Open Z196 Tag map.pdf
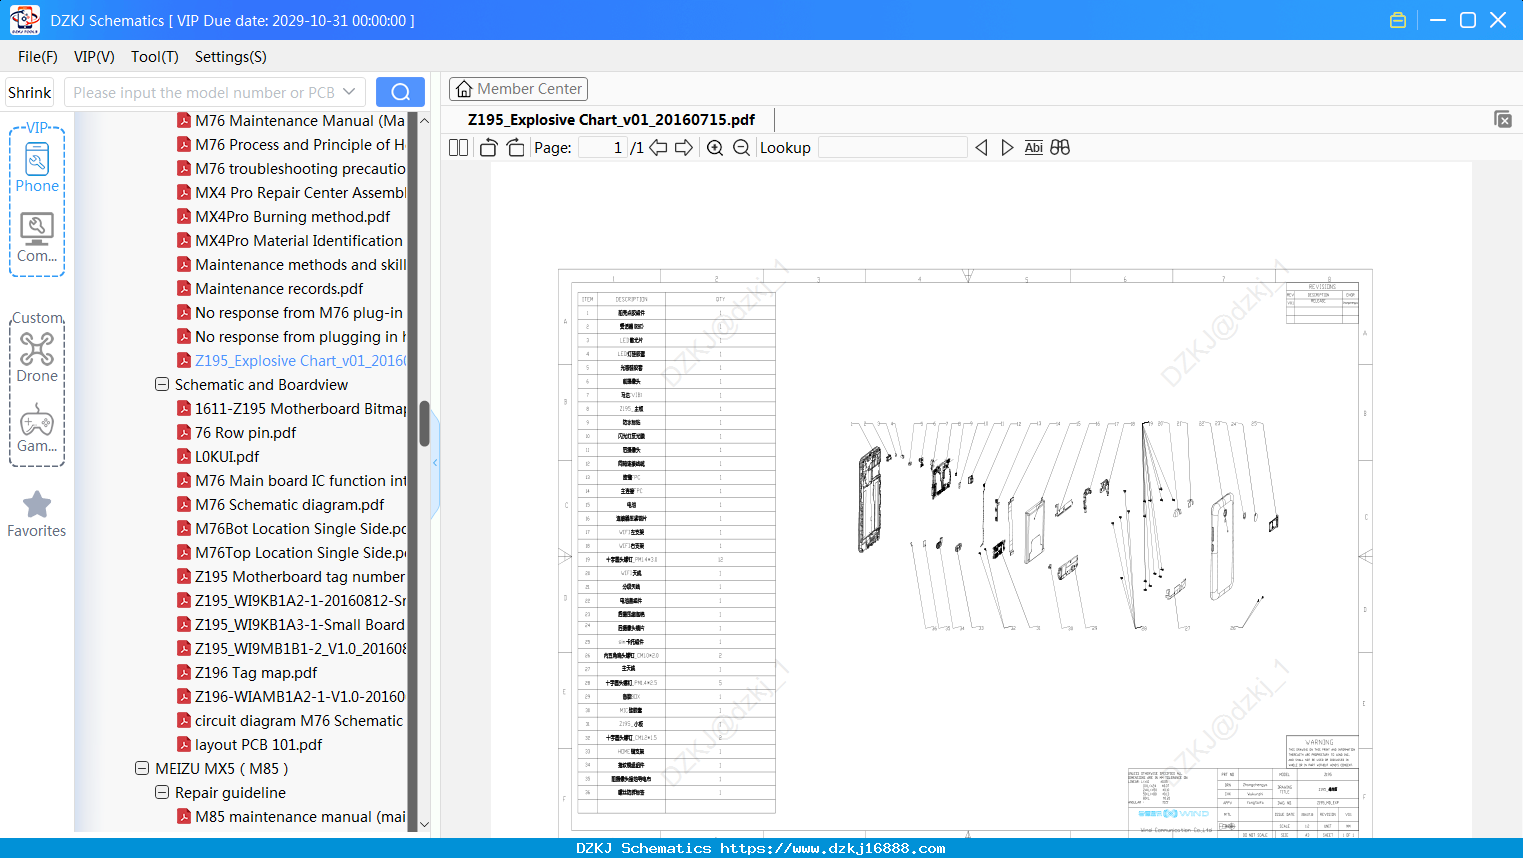Viewport: 1523px width, 858px height. [x=247, y=673]
